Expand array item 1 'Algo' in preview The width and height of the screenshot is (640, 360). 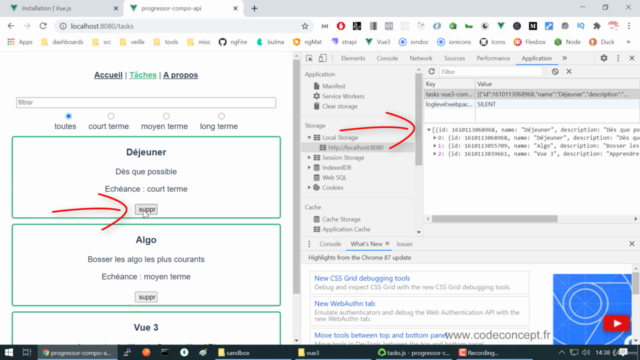pos(435,146)
